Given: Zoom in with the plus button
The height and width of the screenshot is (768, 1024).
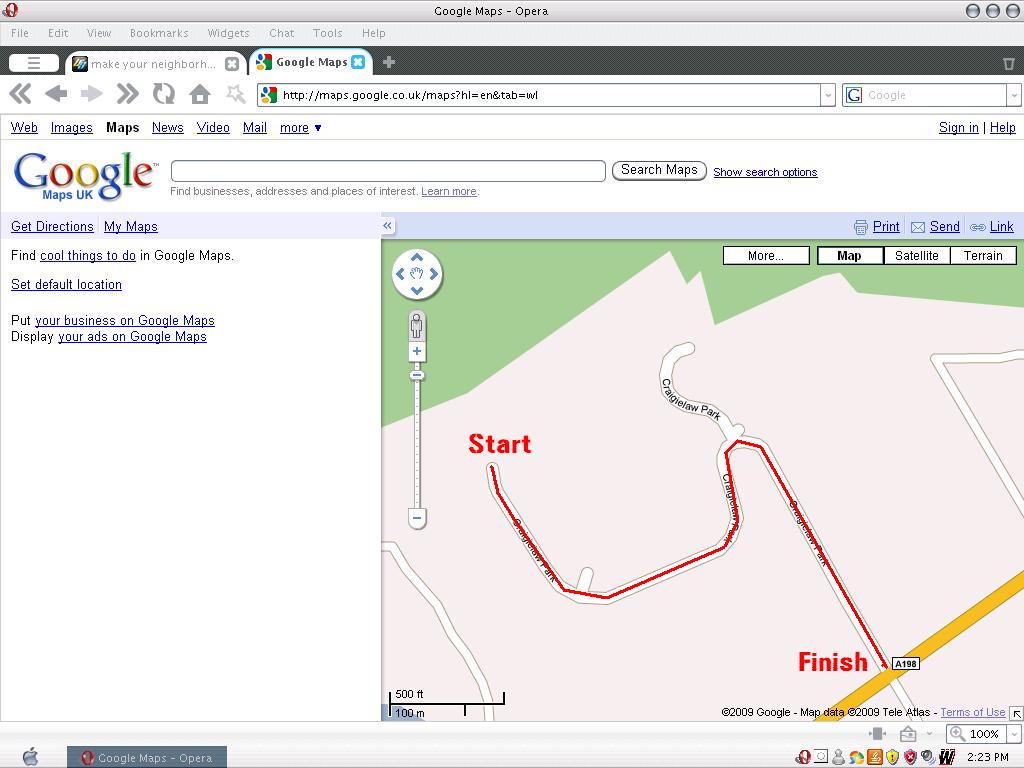Looking at the screenshot, I should pos(417,351).
